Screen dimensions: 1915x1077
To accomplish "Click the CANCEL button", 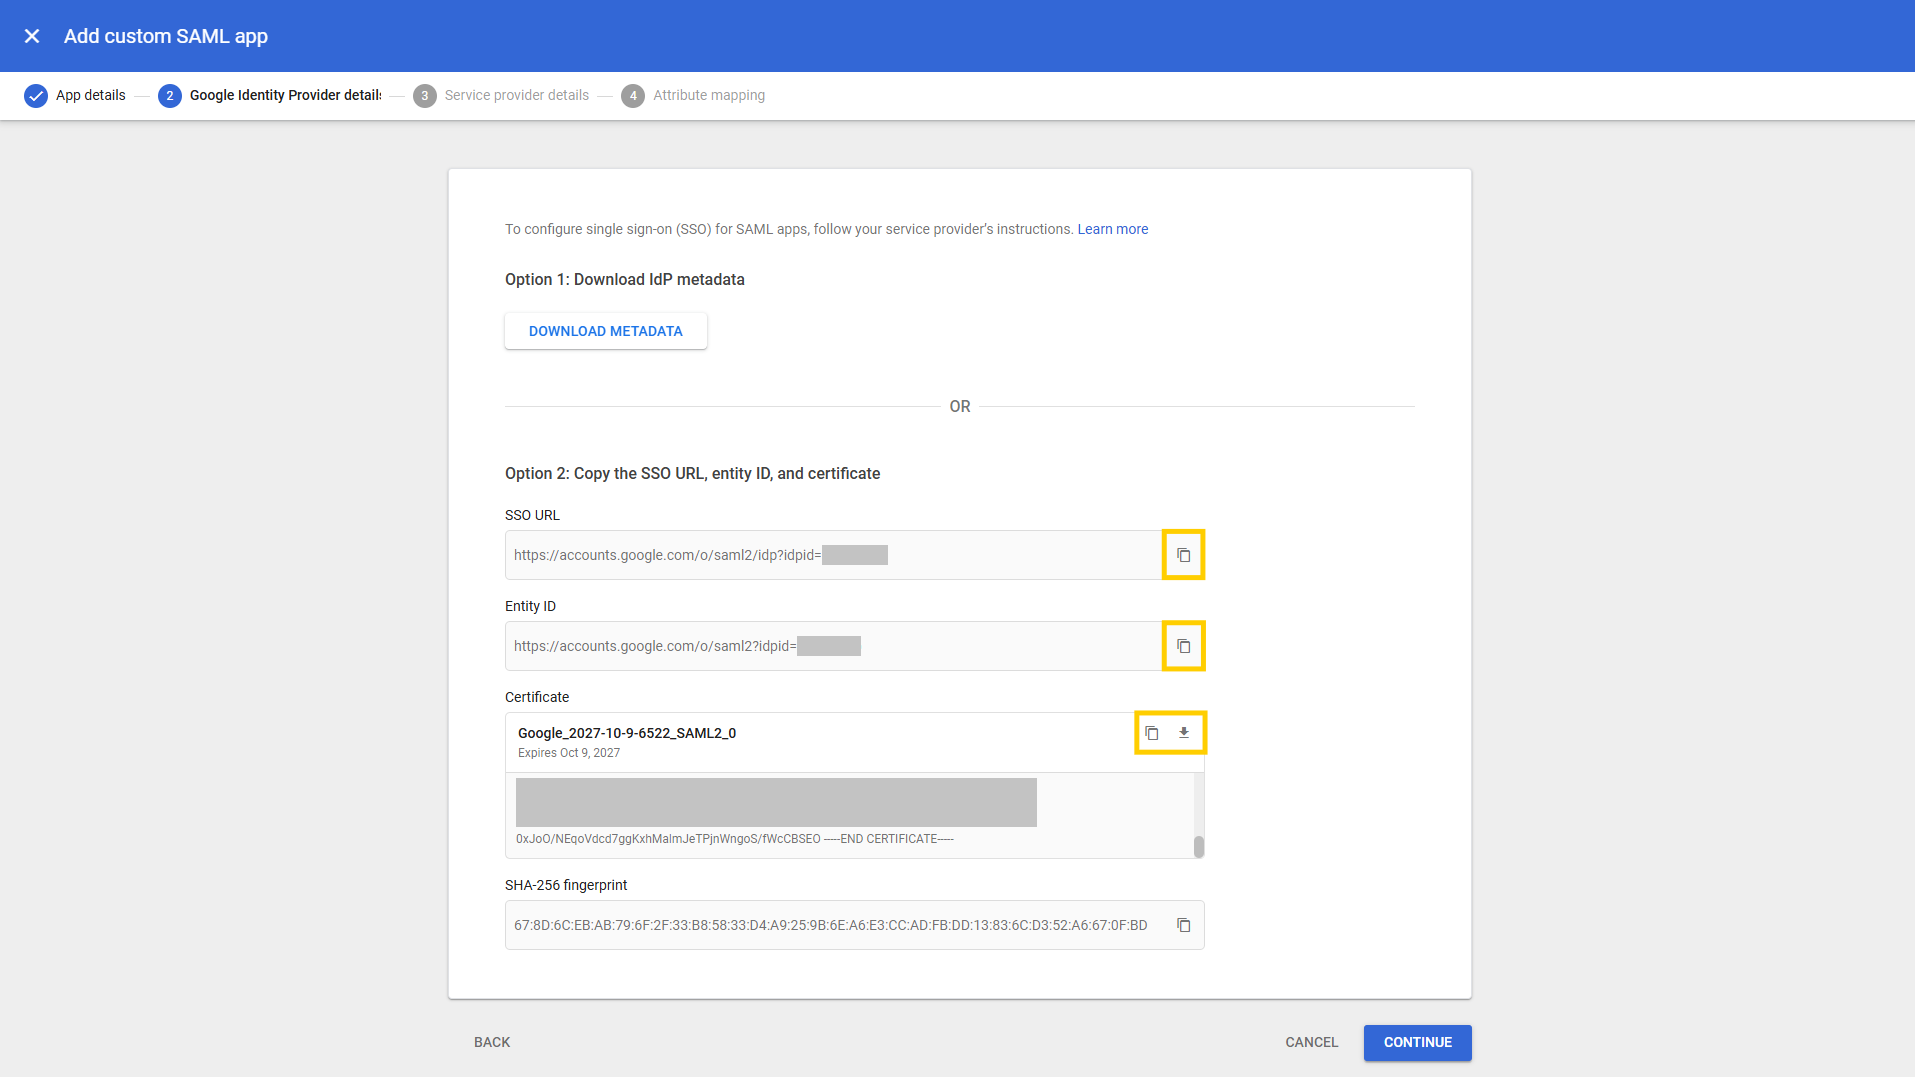I will pyautogui.click(x=1311, y=1042).
